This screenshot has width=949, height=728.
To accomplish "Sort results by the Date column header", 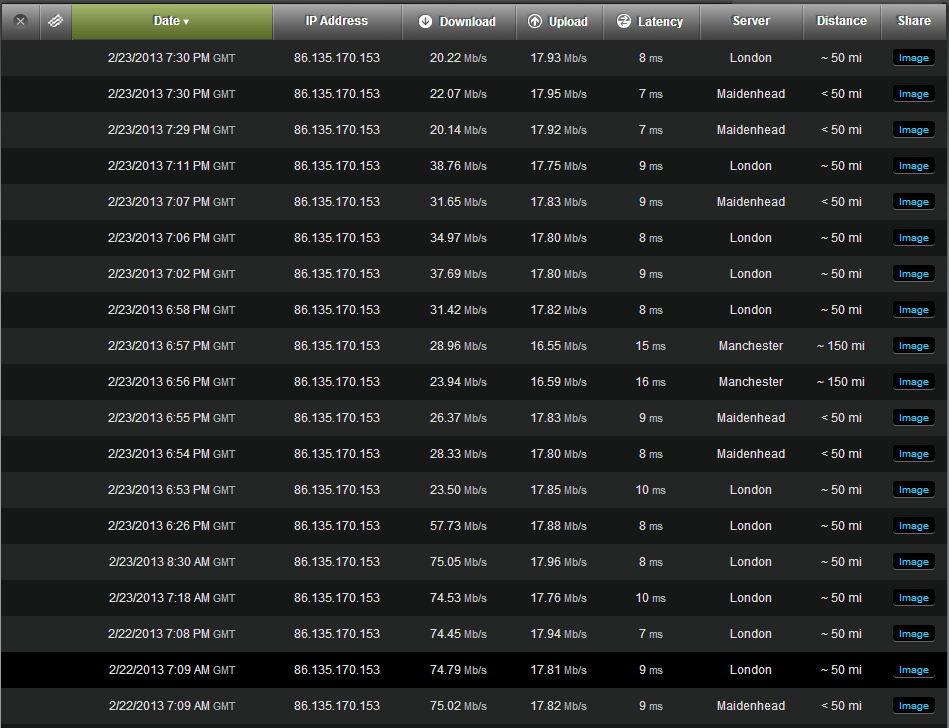I will (172, 21).
